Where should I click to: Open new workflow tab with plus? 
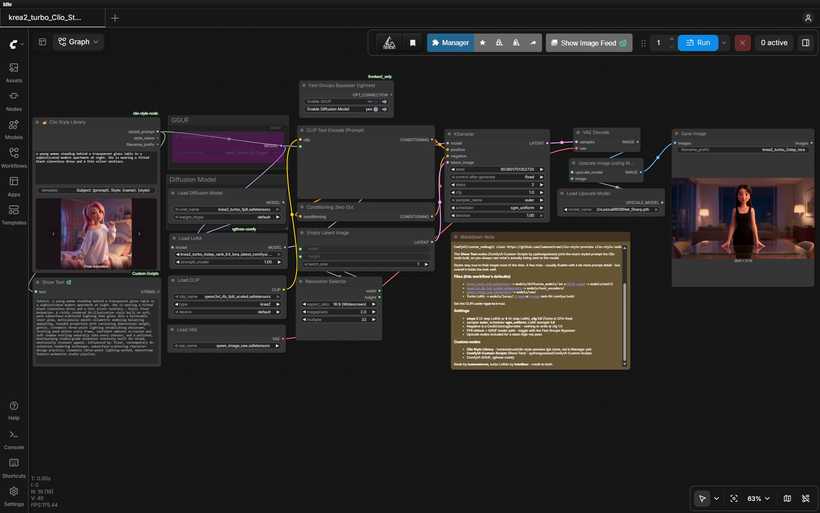coord(115,18)
